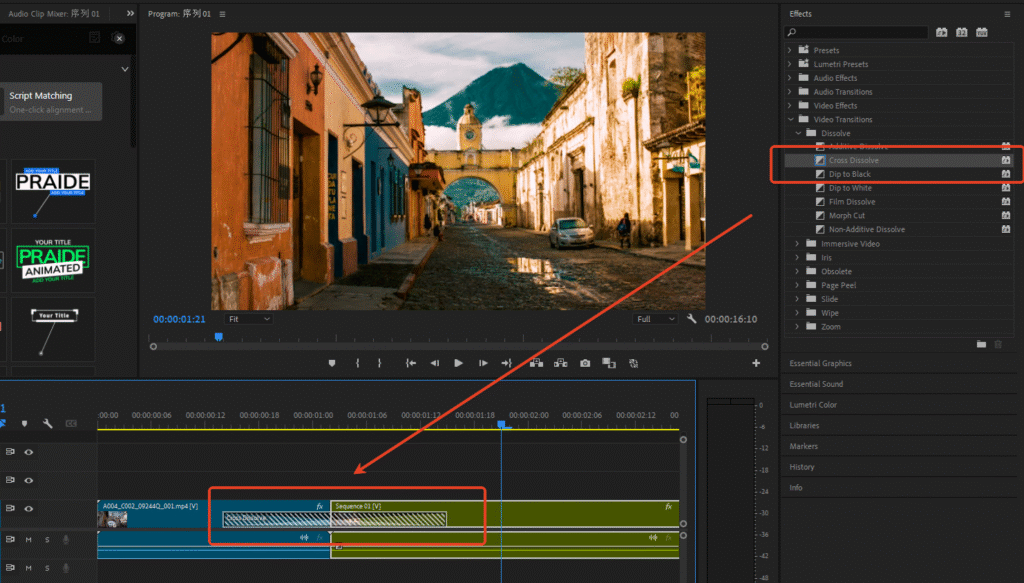Expand the Video Effects folder
This screenshot has width=1024, height=583.
tap(790, 105)
